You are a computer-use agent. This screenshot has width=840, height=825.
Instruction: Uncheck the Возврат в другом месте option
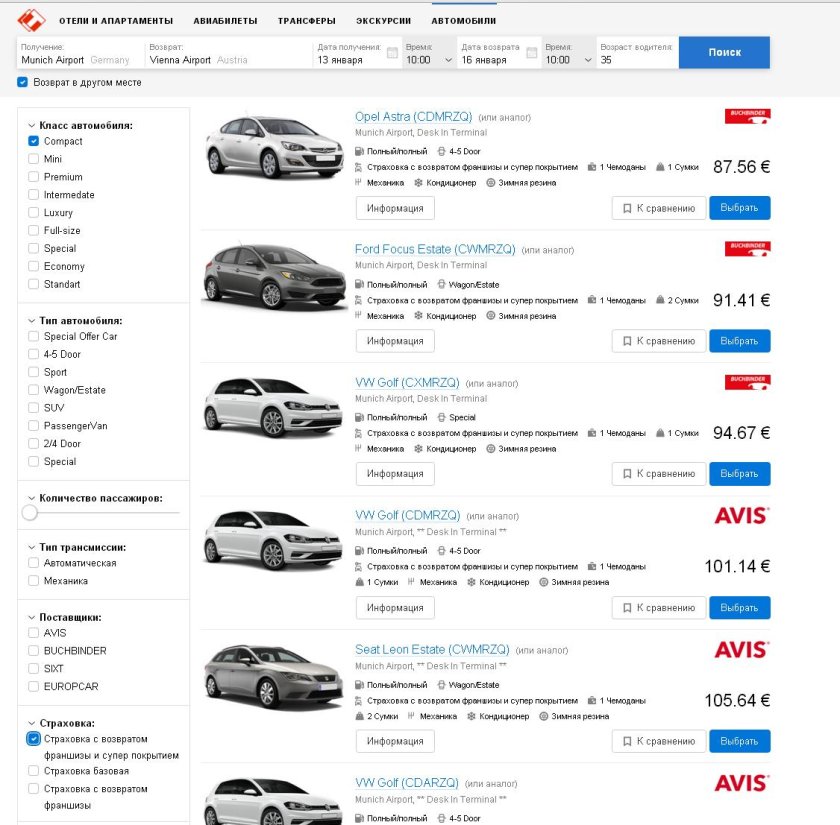tap(22, 83)
